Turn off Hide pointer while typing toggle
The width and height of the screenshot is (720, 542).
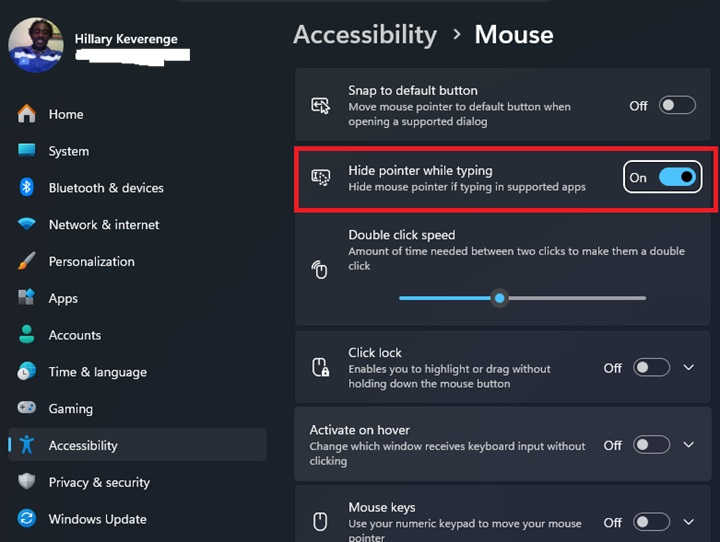pos(677,177)
